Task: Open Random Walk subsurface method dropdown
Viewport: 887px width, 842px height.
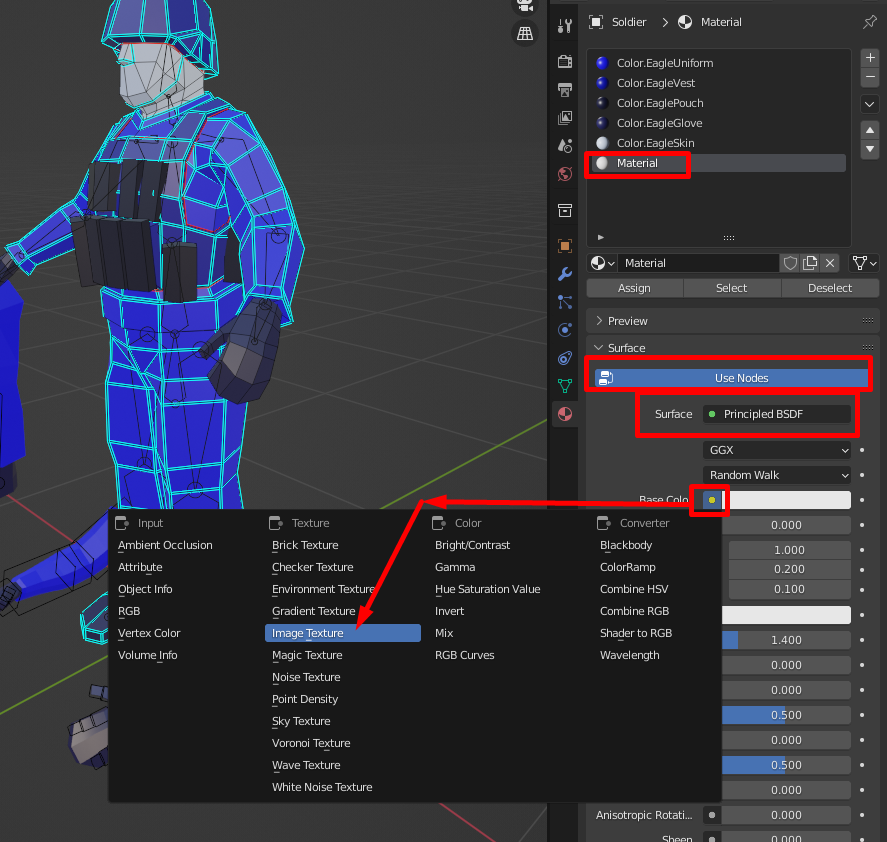Action: (777, 475)
